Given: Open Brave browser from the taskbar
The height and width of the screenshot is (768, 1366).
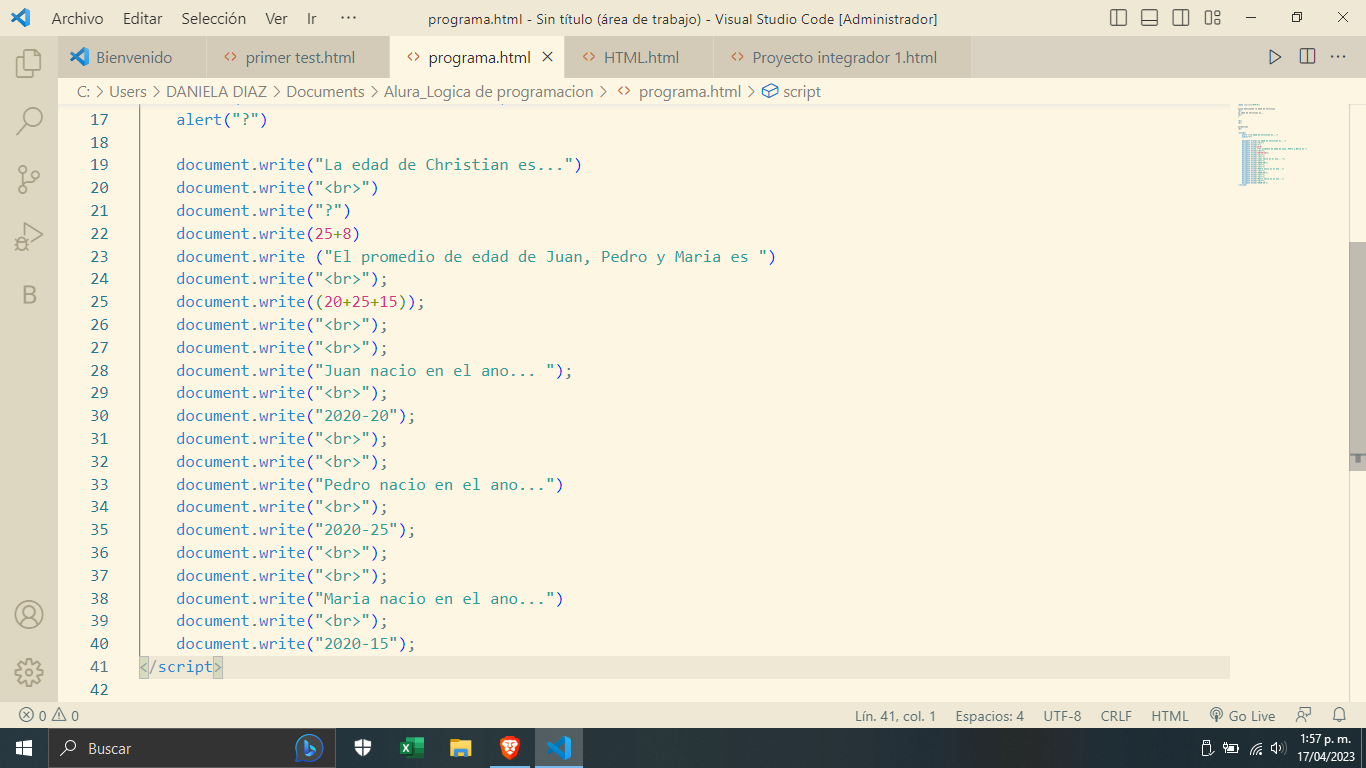Looking at the screenshot, I should 510,748.
